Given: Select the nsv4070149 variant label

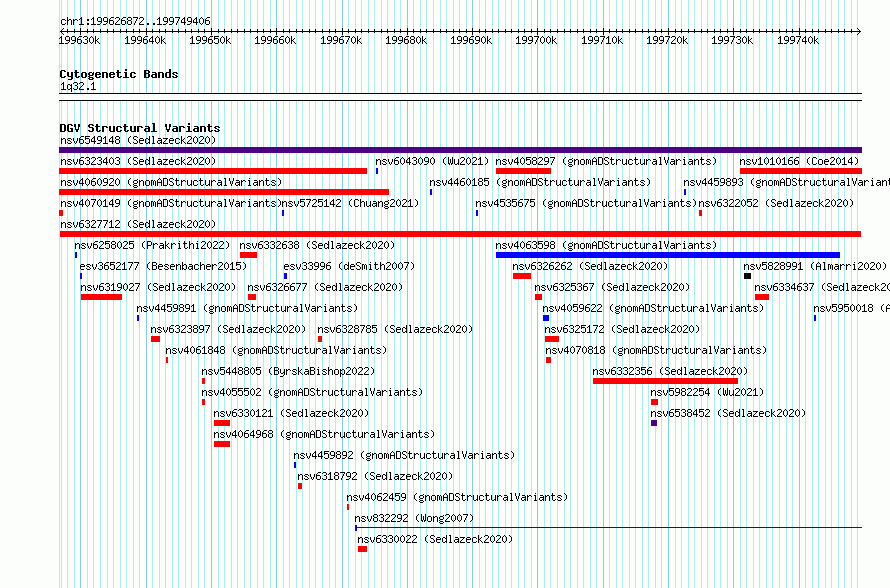Looking at the screenshot, I should [x=171, y=203].
